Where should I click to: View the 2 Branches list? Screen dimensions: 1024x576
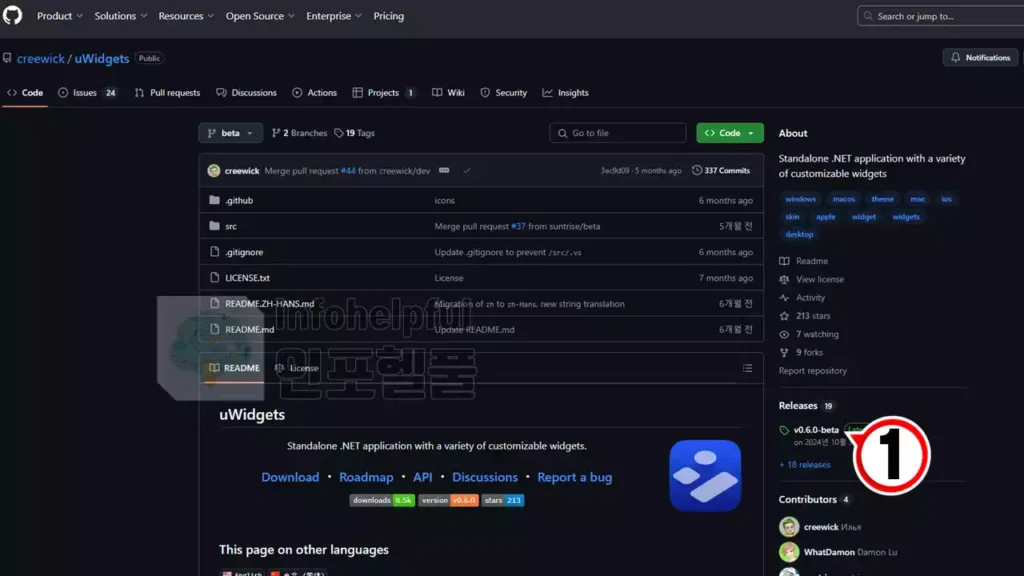tap(299, 133)
